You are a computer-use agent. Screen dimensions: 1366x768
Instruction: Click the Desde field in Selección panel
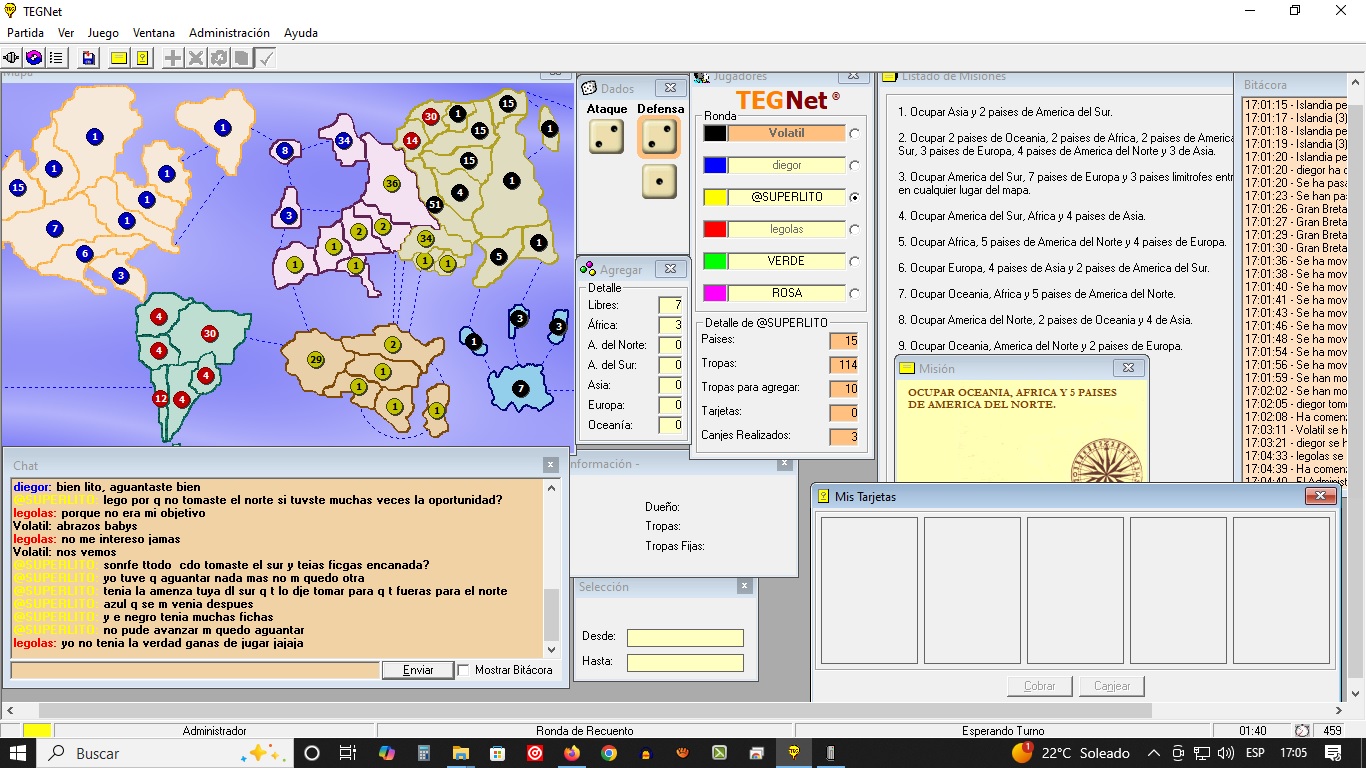[x=685, y=638]
